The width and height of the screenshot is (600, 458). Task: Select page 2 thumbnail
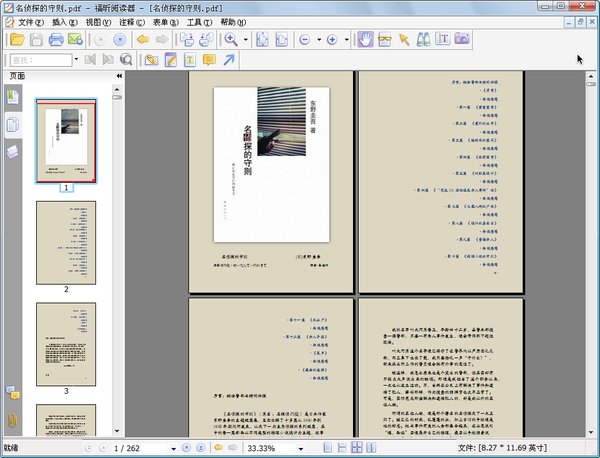point(66,241)
